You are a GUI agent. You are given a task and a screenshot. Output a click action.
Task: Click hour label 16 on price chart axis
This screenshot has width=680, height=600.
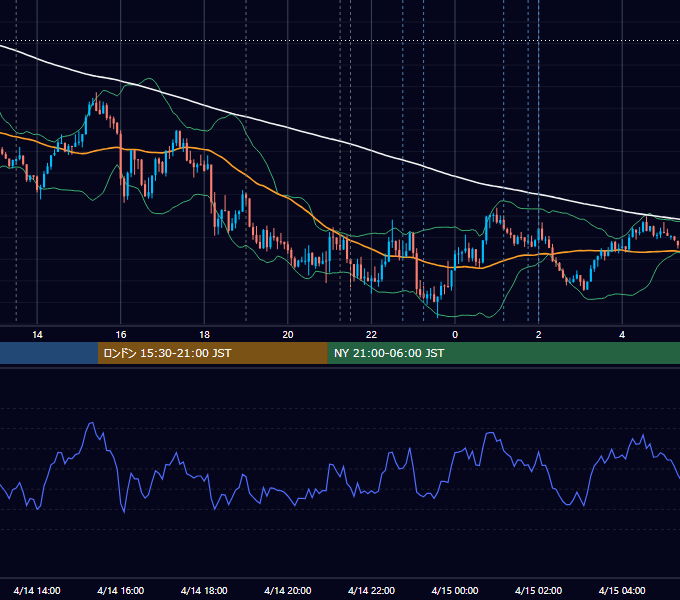[x=121, y=335]
